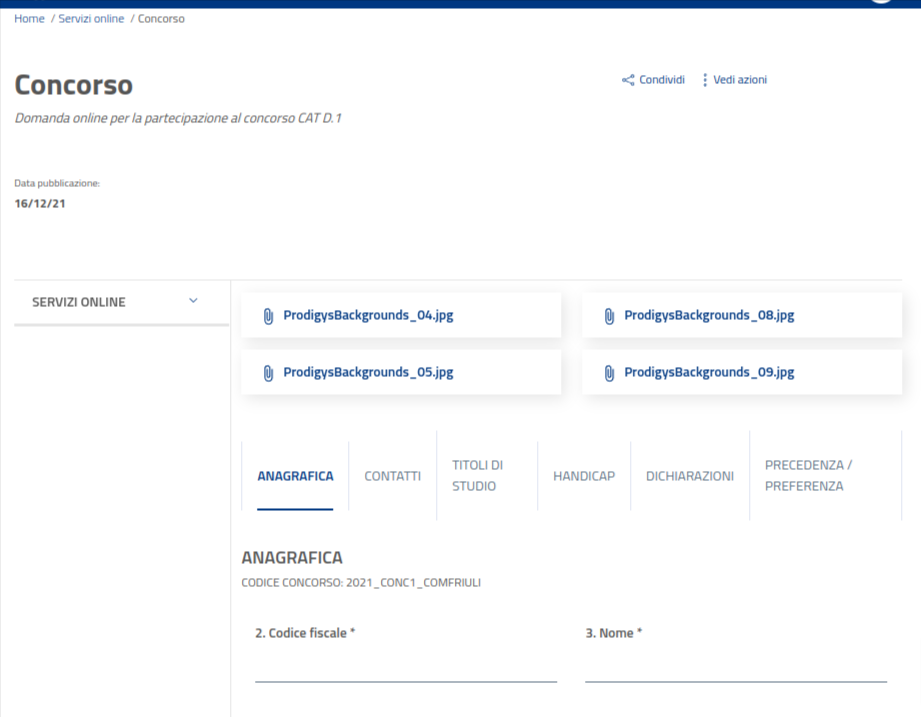Click the share icon beside Condividi
Viewport: 921px width, 717px height.
(x=628, y=80)
